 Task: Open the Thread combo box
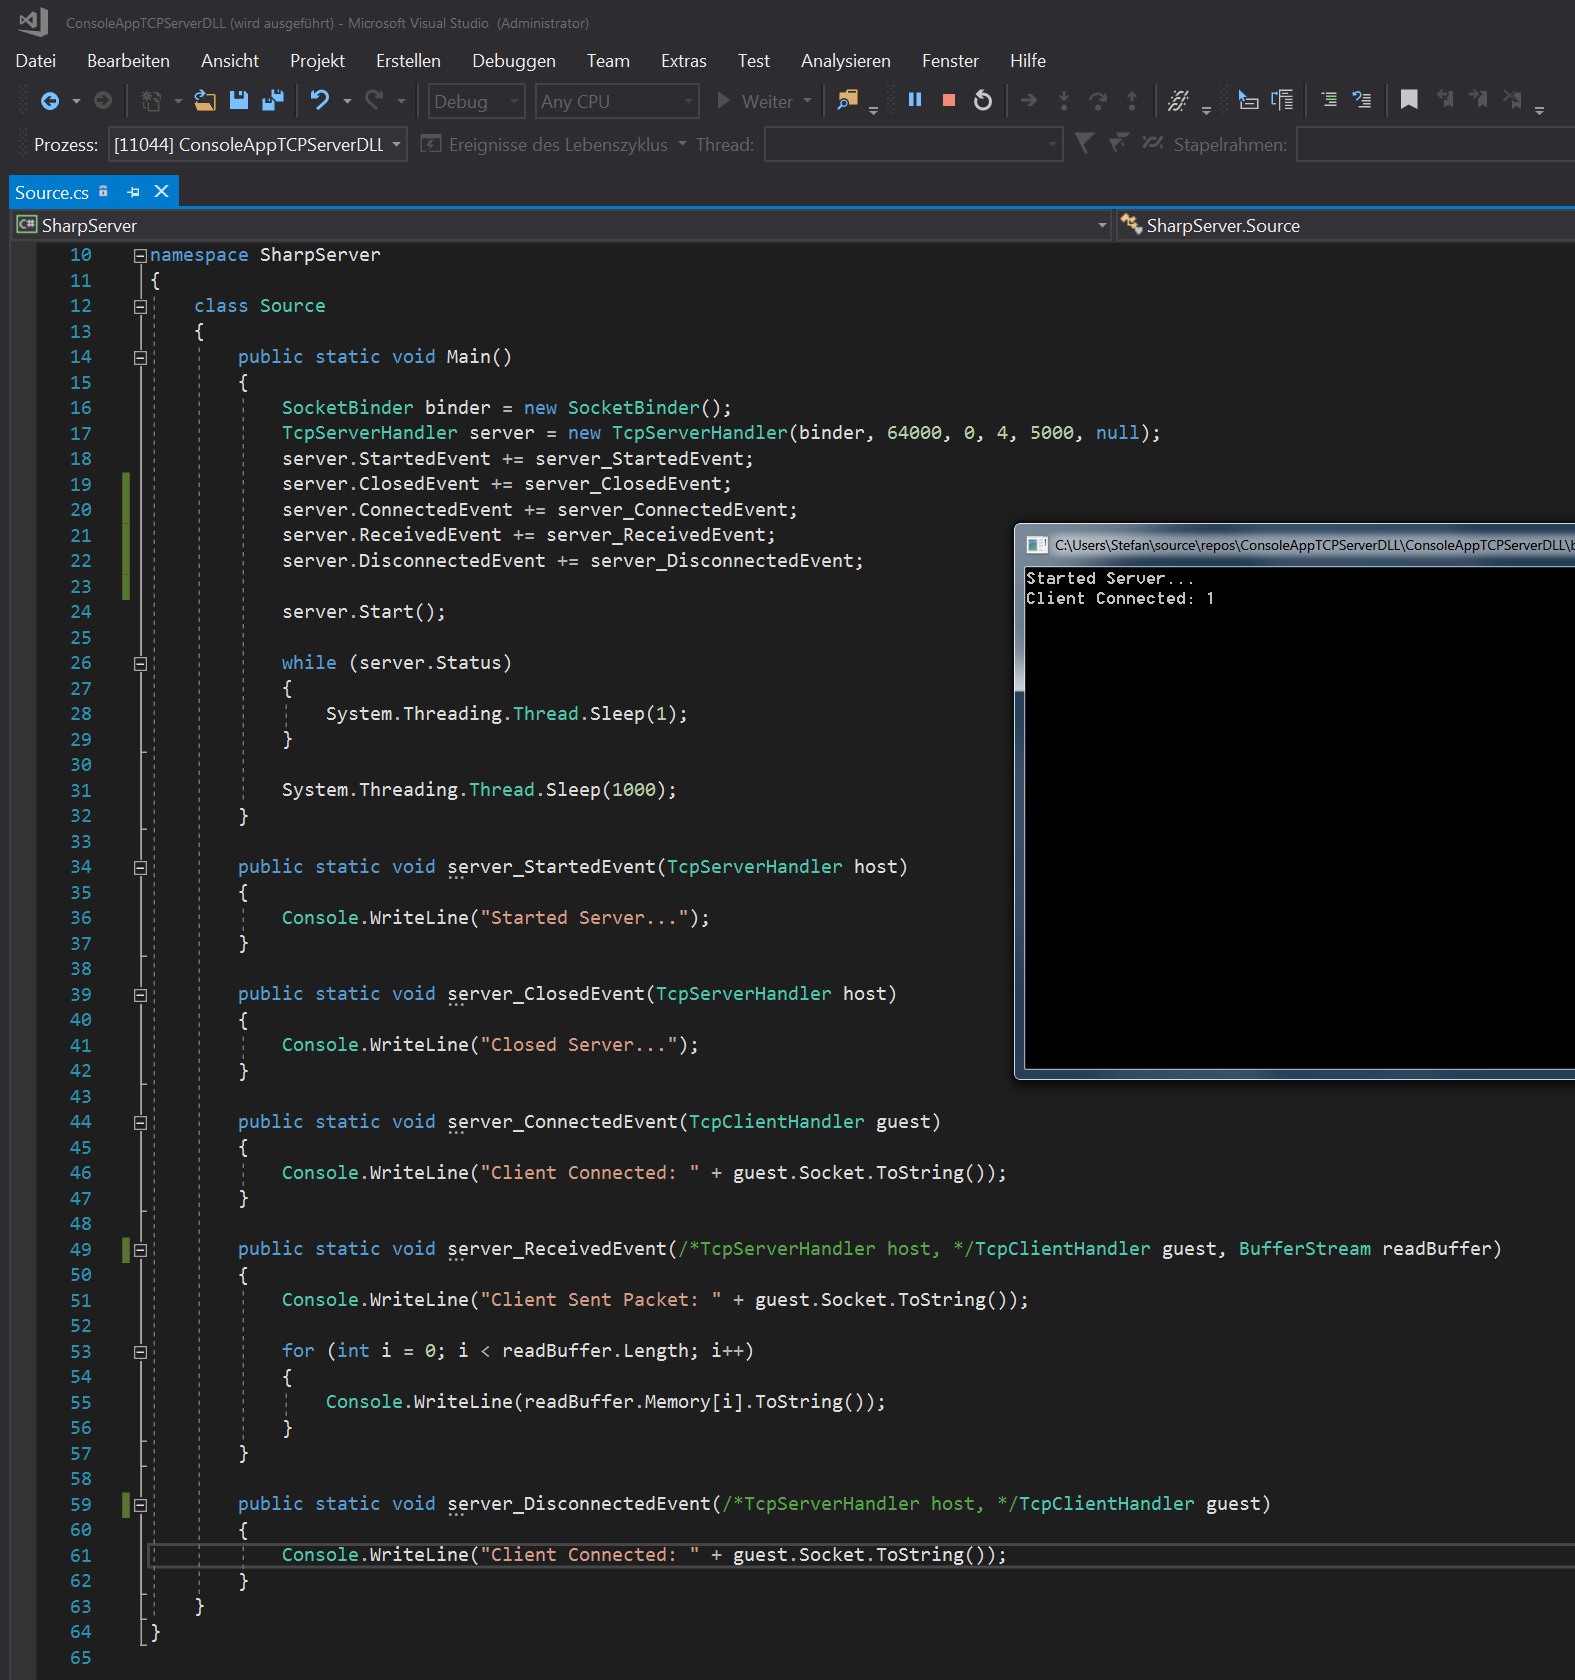tap(913, 144)
